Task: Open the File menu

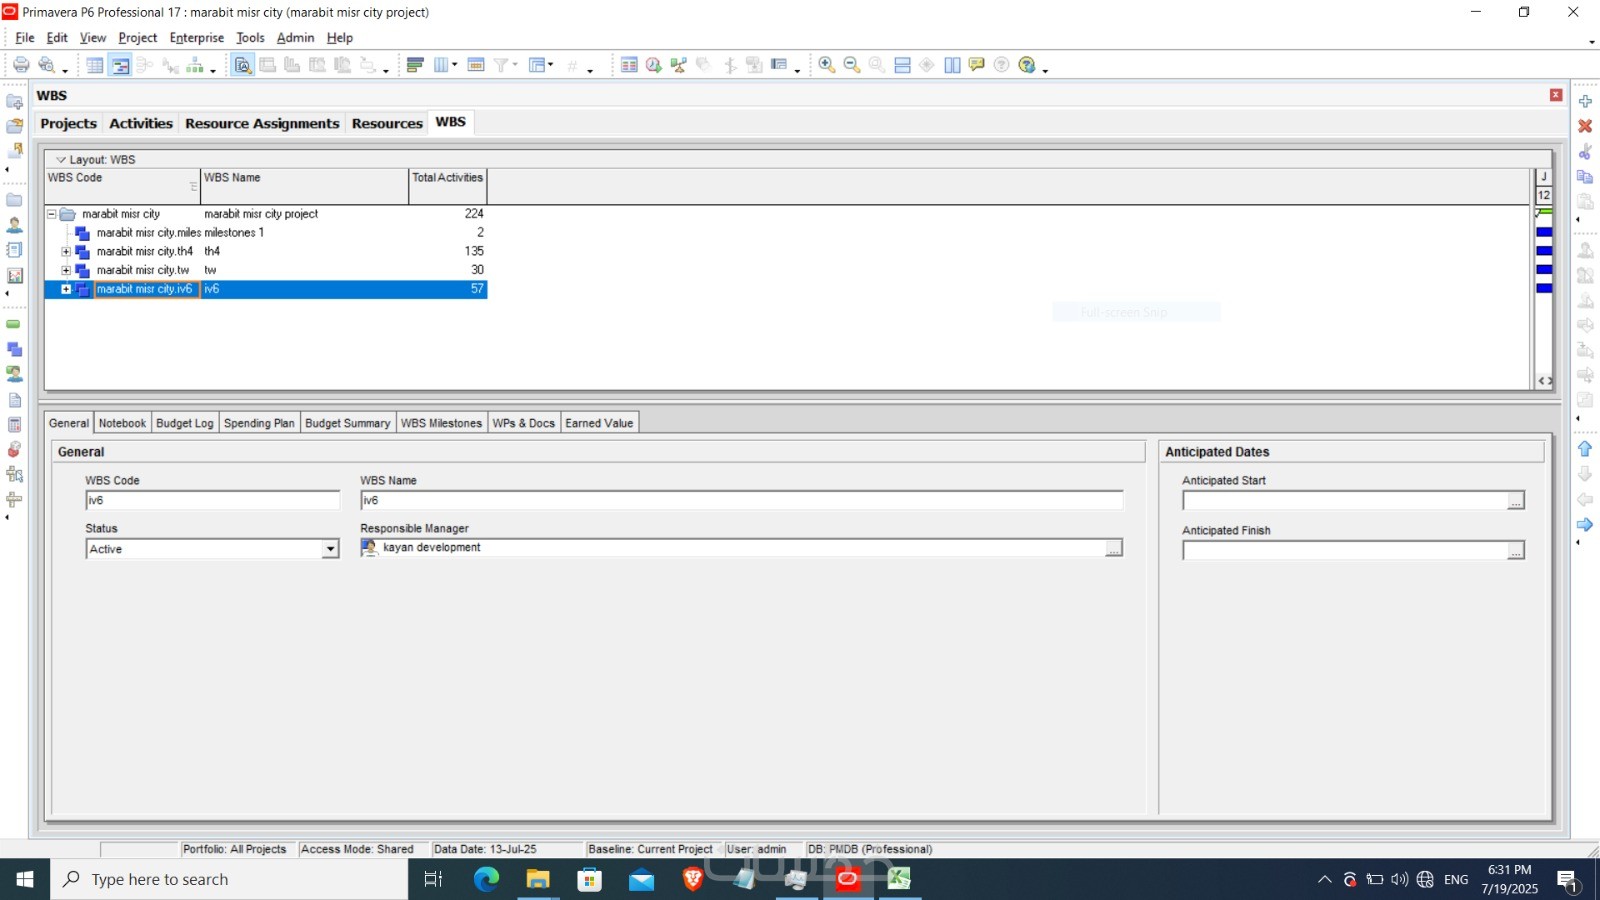Action: (25, 38)
